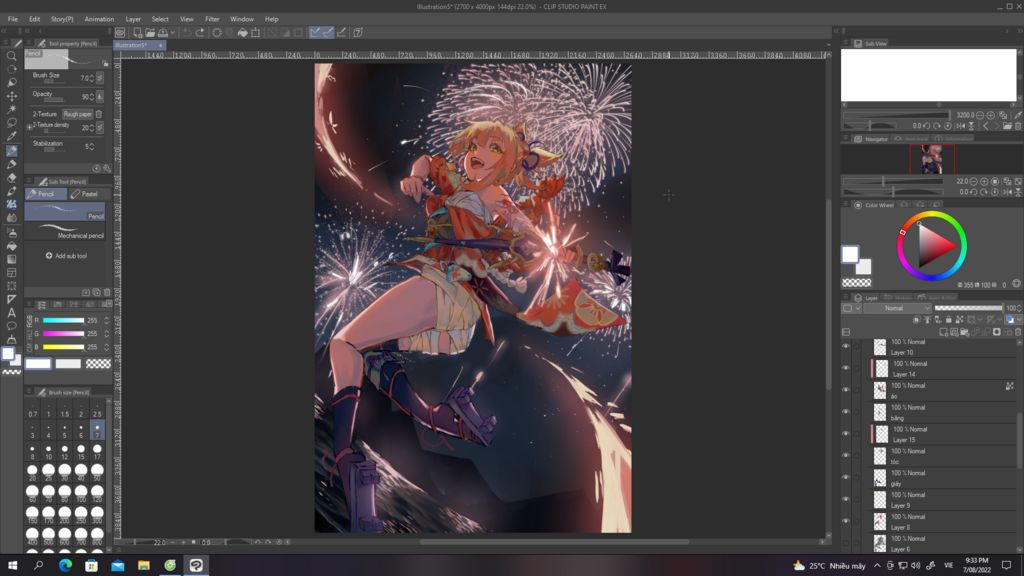Hide the 'băng' layer eye icon

[x=846, y=412]
